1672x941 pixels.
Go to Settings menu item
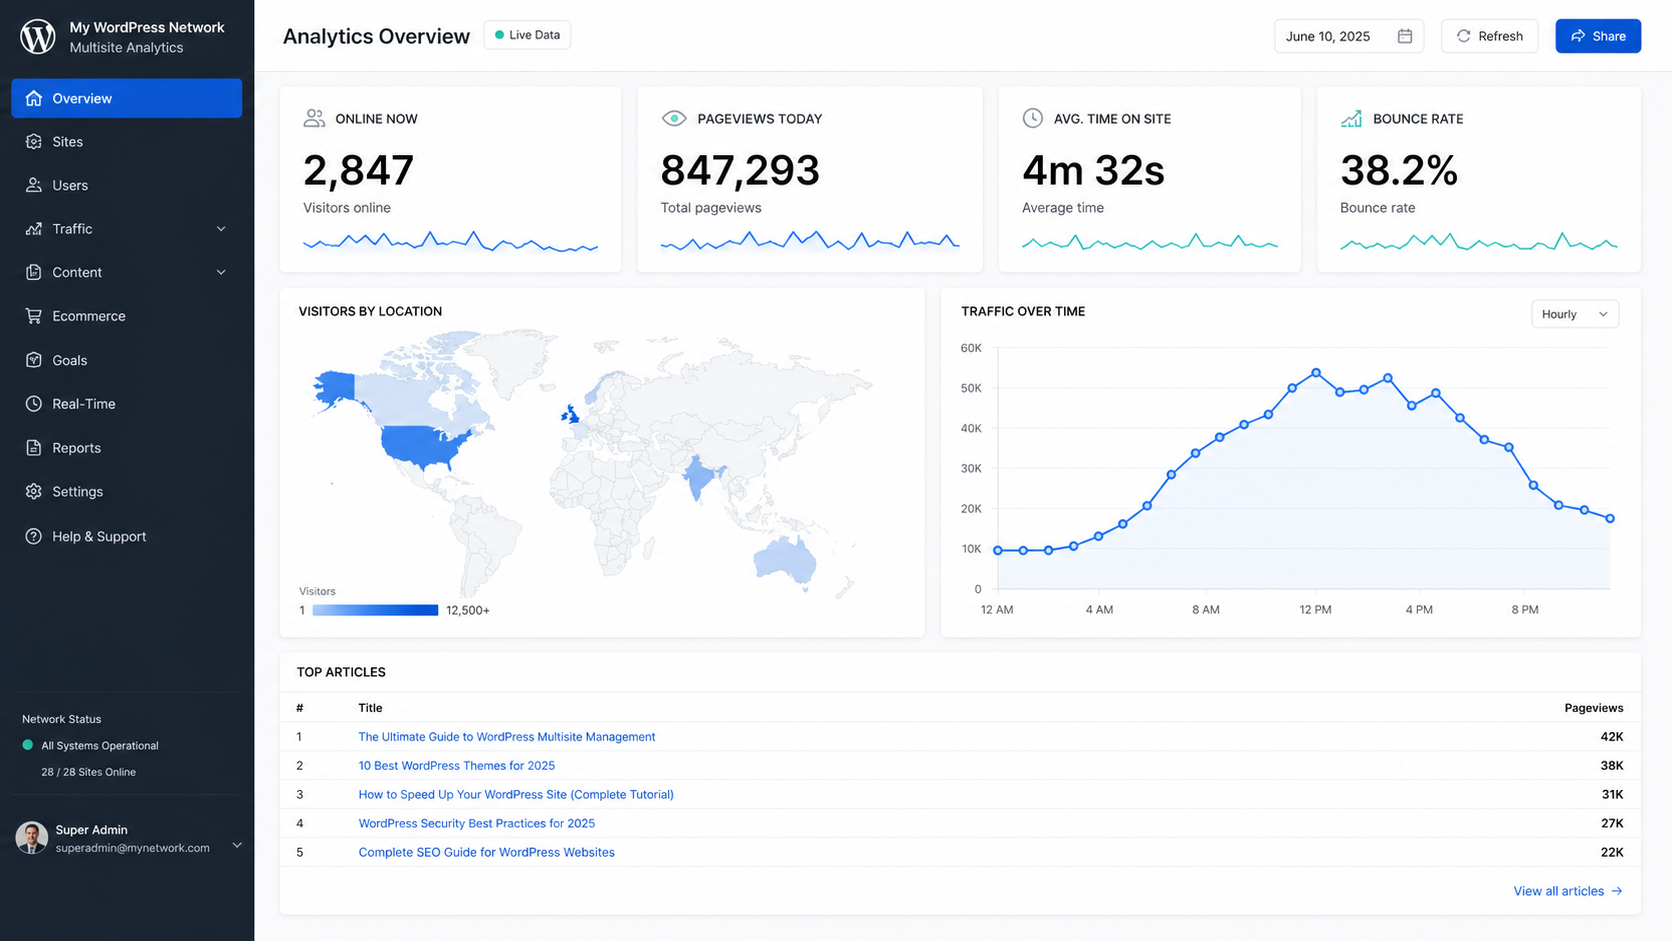tap(127, 492)
